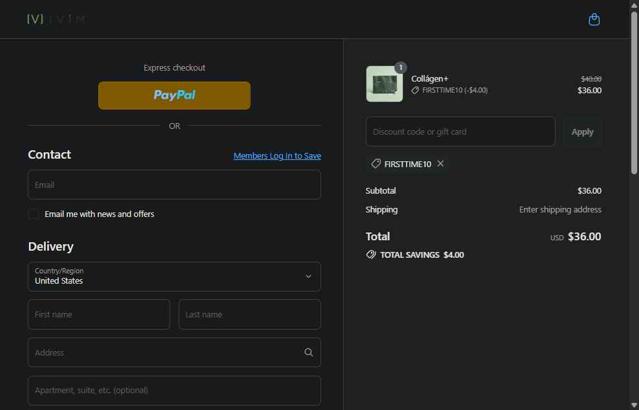Remove the FIRSTTIME10 discount code
639x410 pixels.
click(x=441, y=163)
